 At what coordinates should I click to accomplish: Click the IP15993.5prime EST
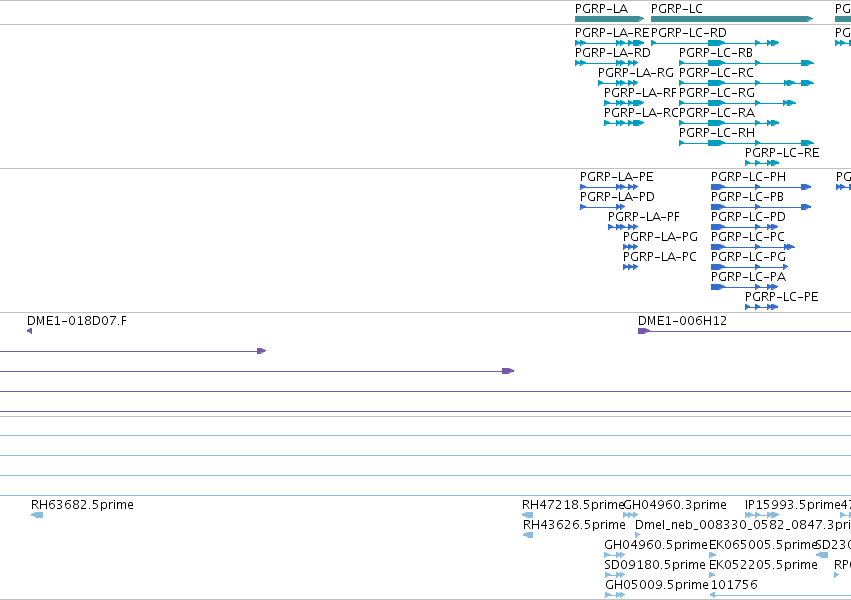click(x=762, y=515)
